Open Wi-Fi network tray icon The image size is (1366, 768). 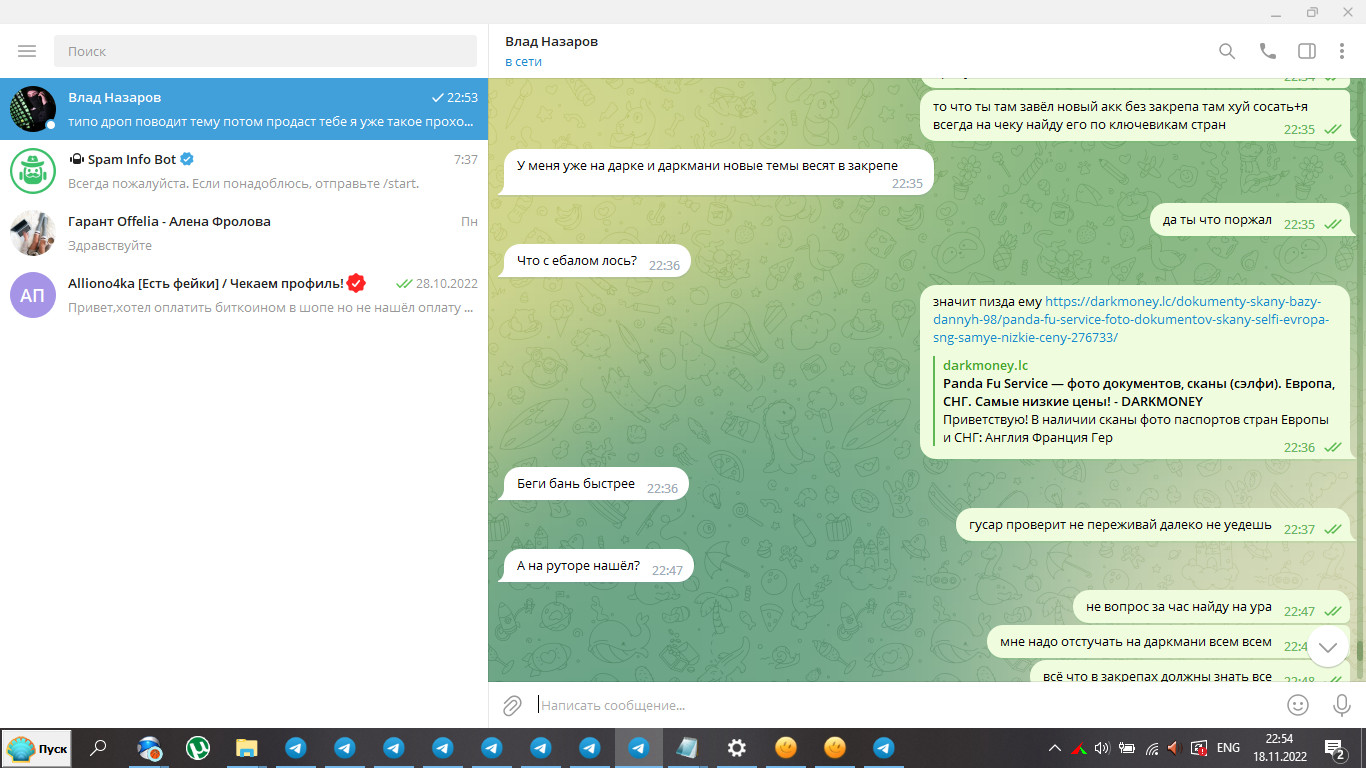click(1151, 748)
